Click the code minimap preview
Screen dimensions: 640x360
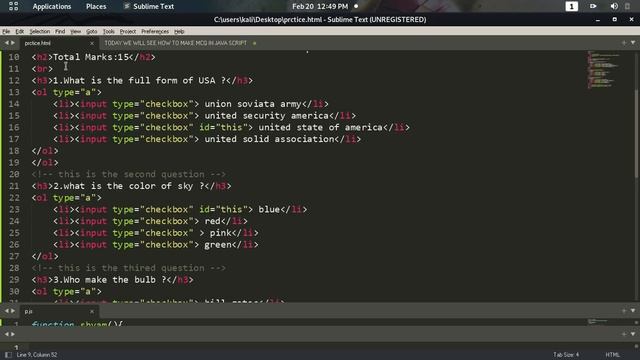point(604,69)
